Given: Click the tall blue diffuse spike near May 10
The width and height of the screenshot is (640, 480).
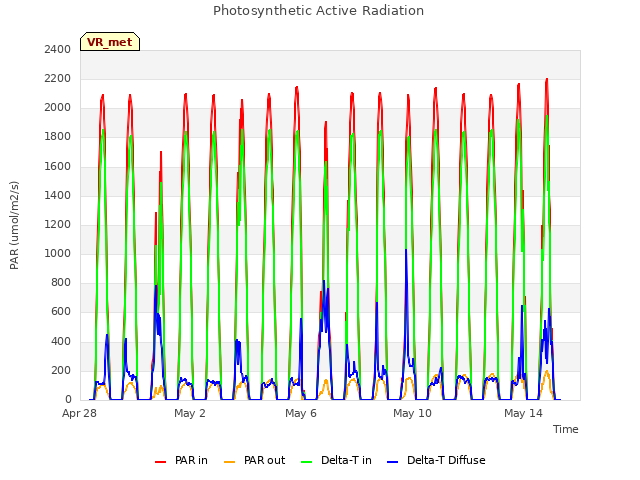Looking at the screenshot, I should [406, 250].
